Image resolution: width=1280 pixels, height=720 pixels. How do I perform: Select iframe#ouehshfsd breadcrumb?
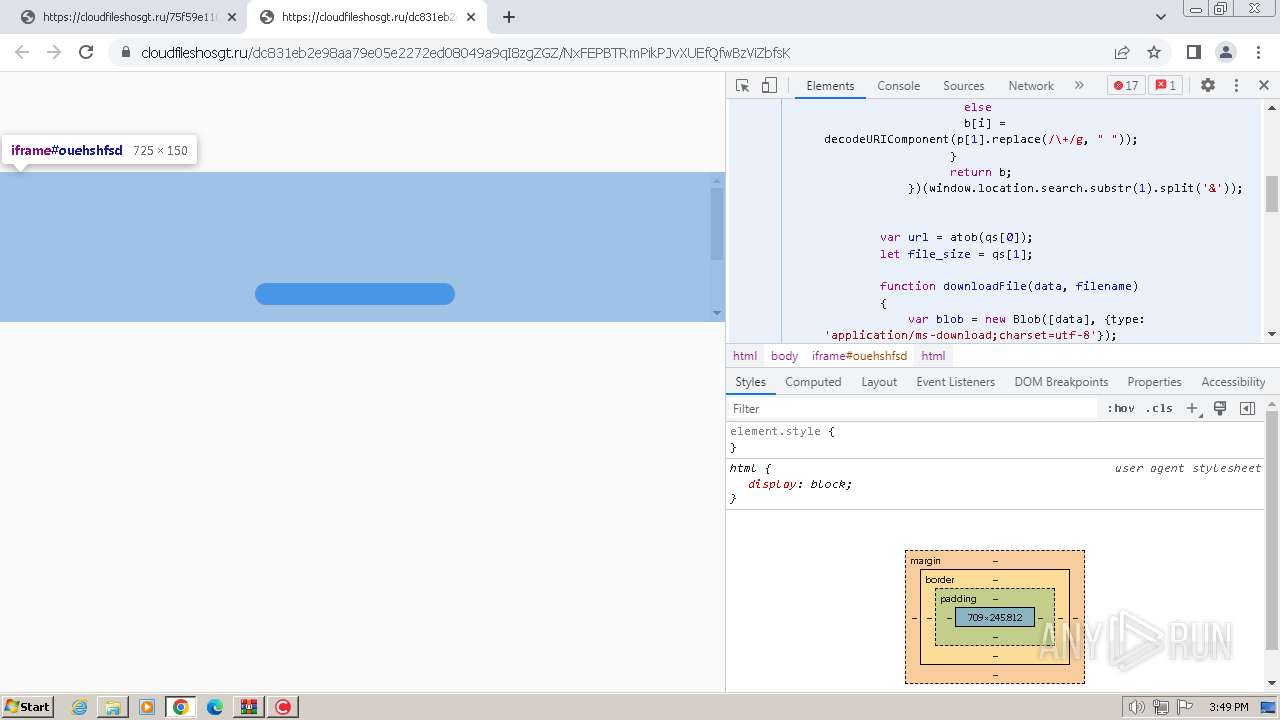pyautogui.click(x=859, y=356)
